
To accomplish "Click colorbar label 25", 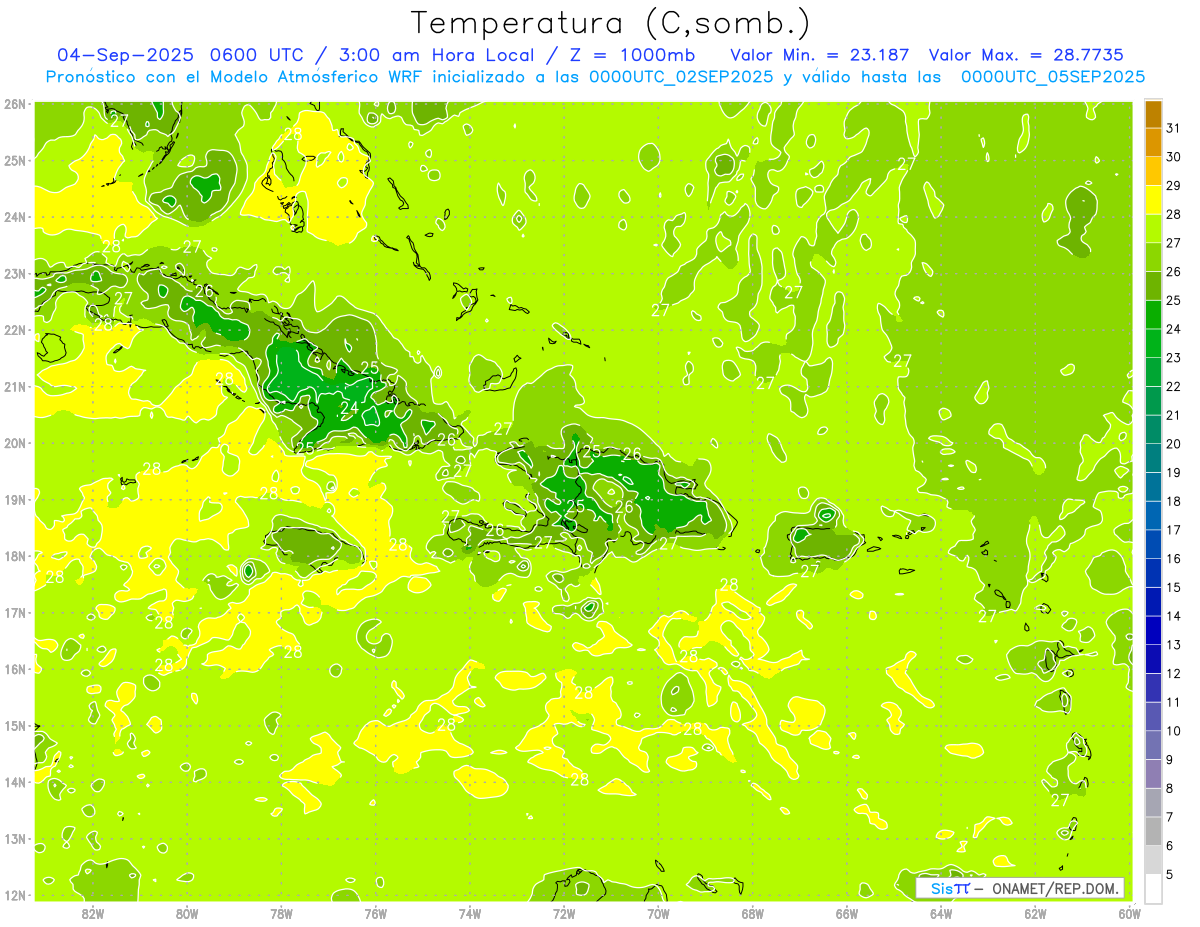I will 1173,300.
